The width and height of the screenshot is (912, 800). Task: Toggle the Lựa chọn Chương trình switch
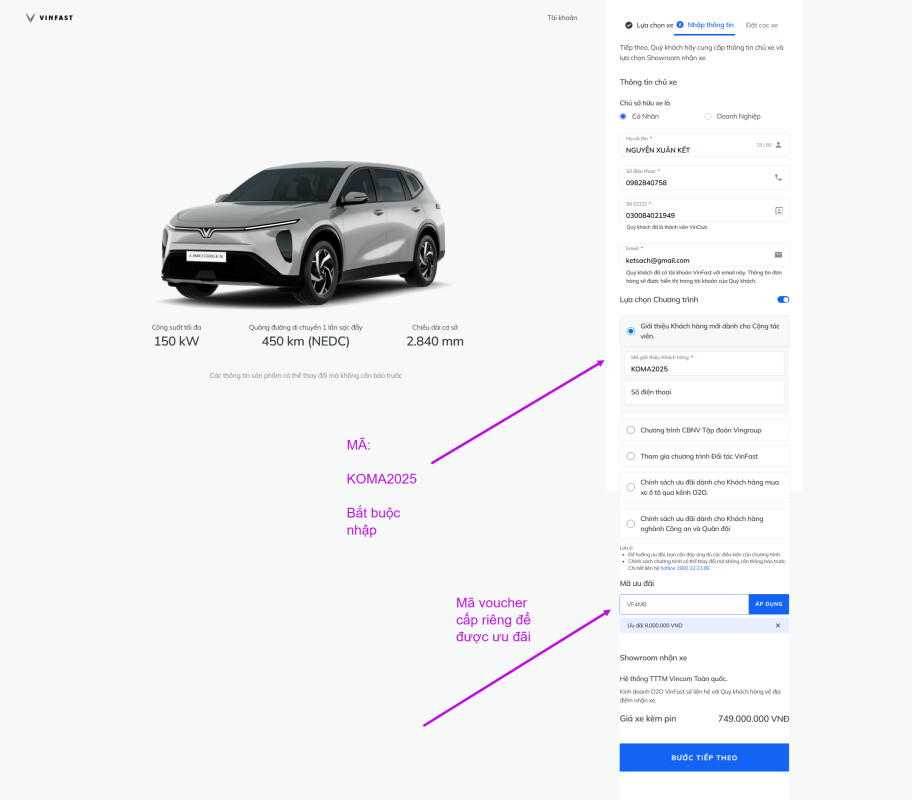(x=783, y=299)
